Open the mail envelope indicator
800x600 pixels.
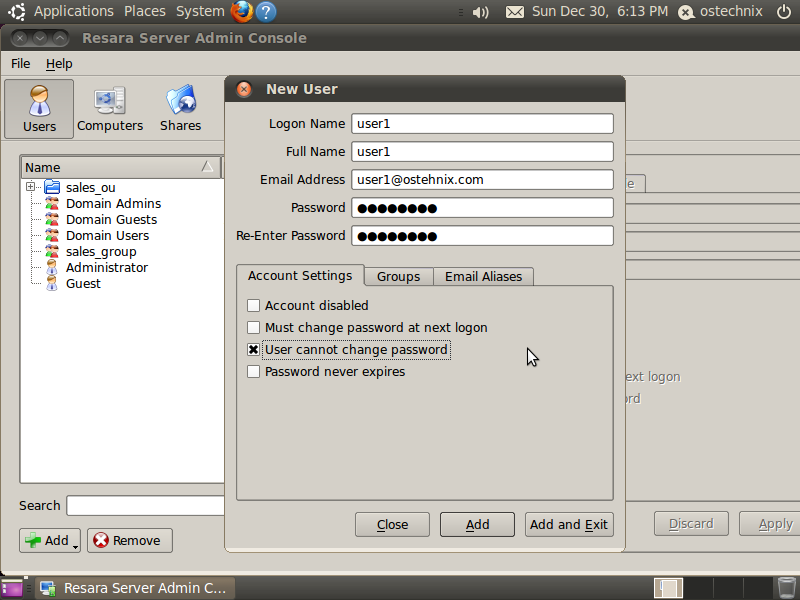[x=514, y=12]
